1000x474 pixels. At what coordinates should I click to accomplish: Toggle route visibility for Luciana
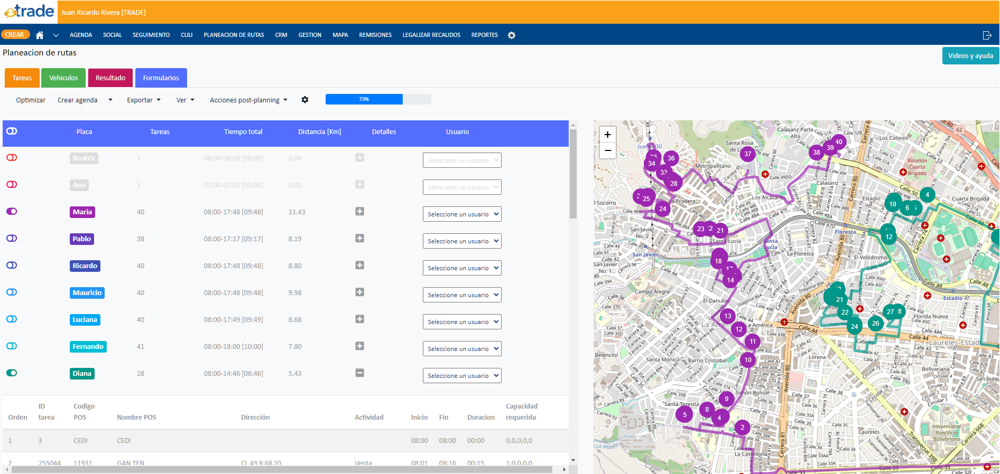pos(11,318)
